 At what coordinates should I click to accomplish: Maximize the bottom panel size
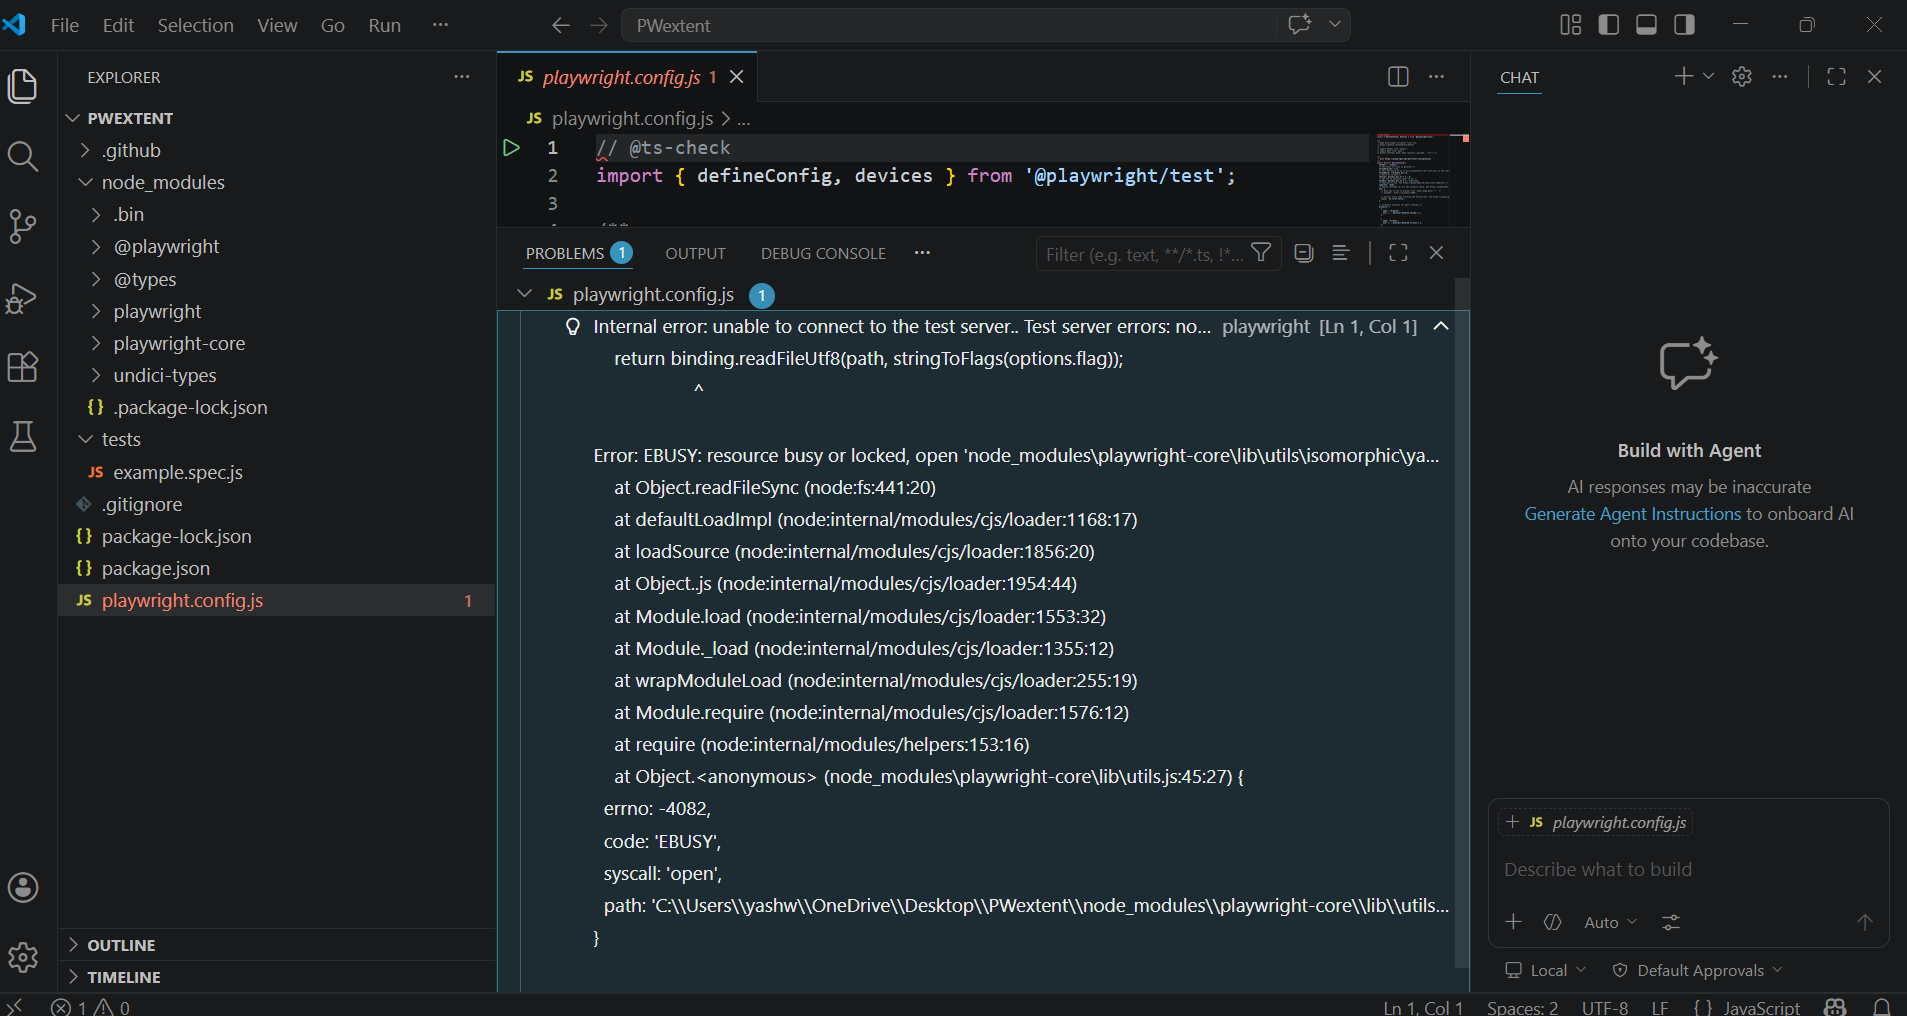[1398, 253]
